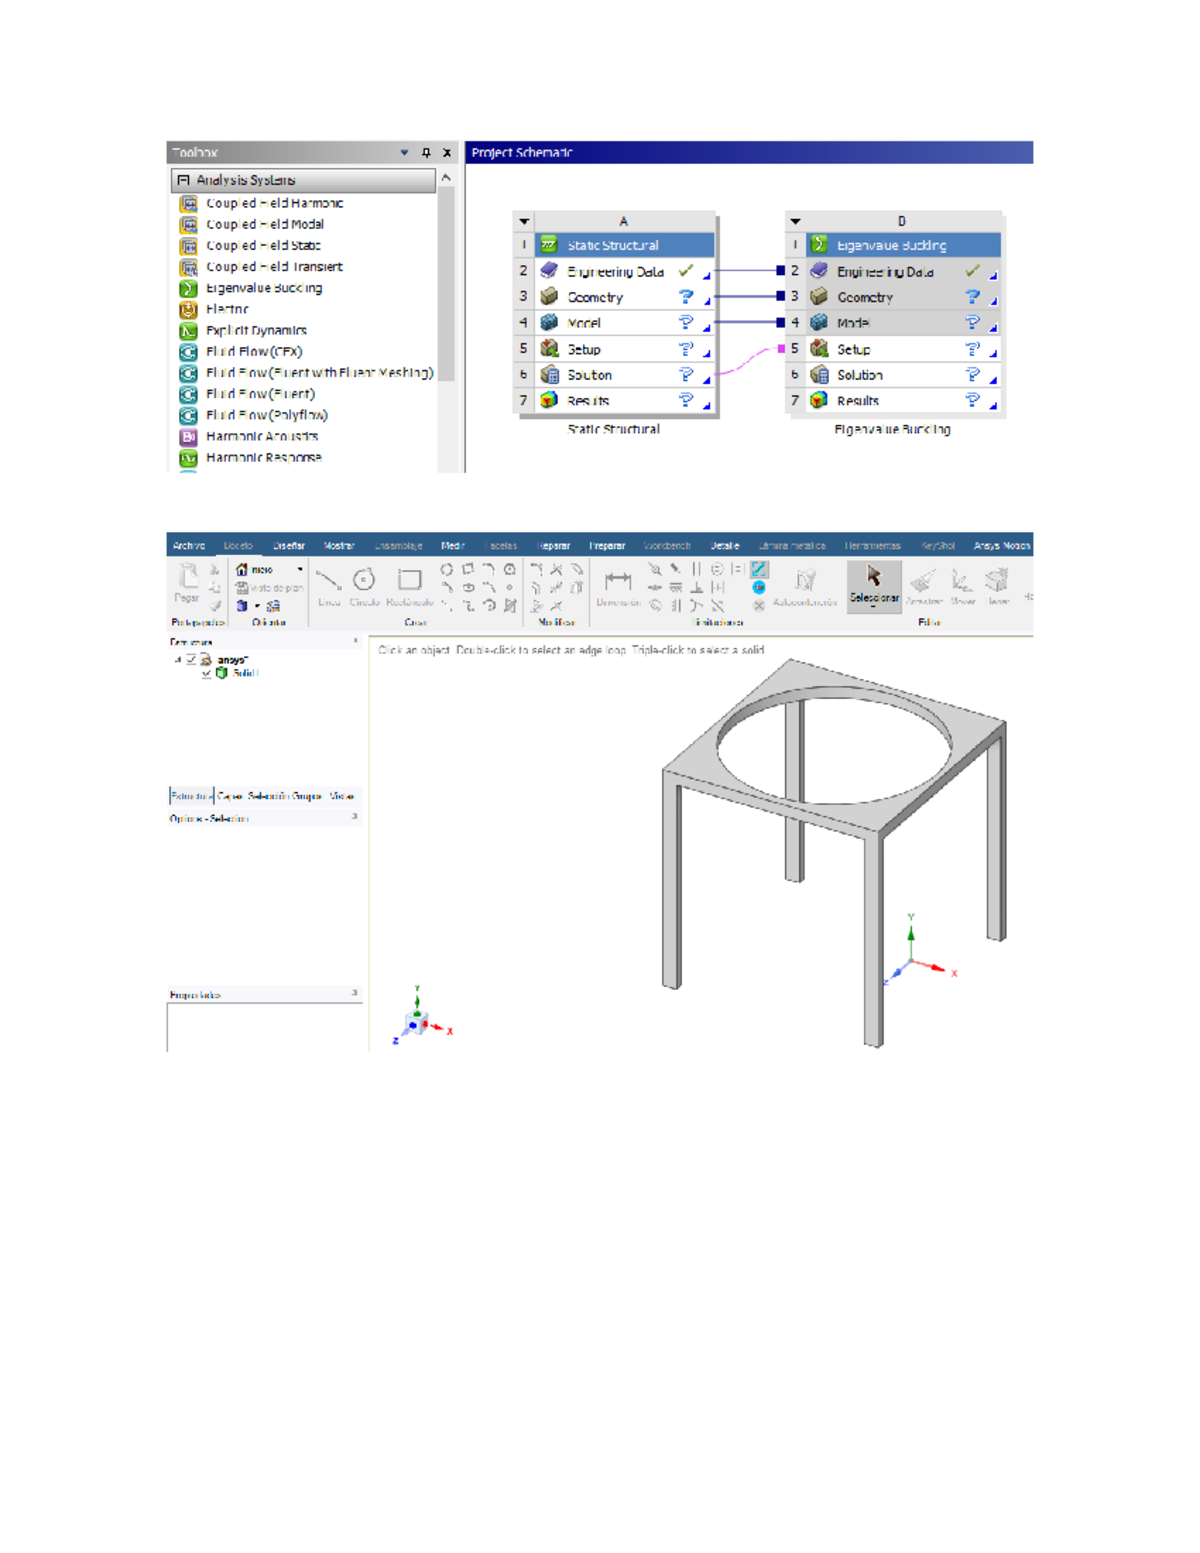Select Eigenvalue Buckling in the Toolbox
This screenshot has height=1553, width=1200.
coord(263,287)
